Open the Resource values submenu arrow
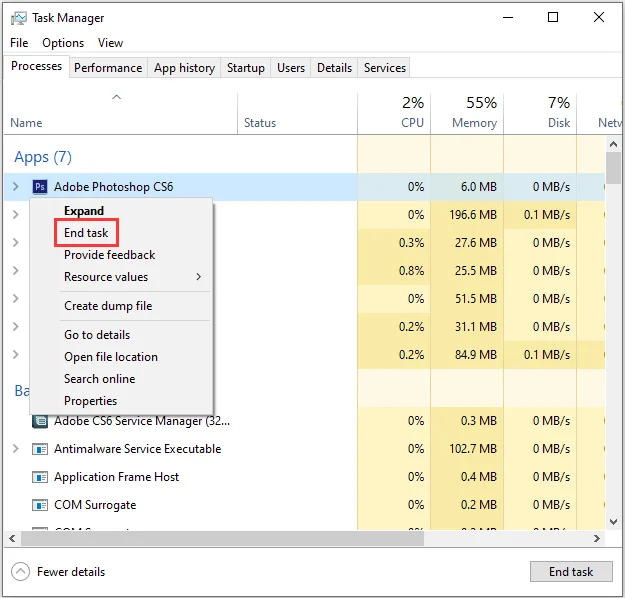 199,277
